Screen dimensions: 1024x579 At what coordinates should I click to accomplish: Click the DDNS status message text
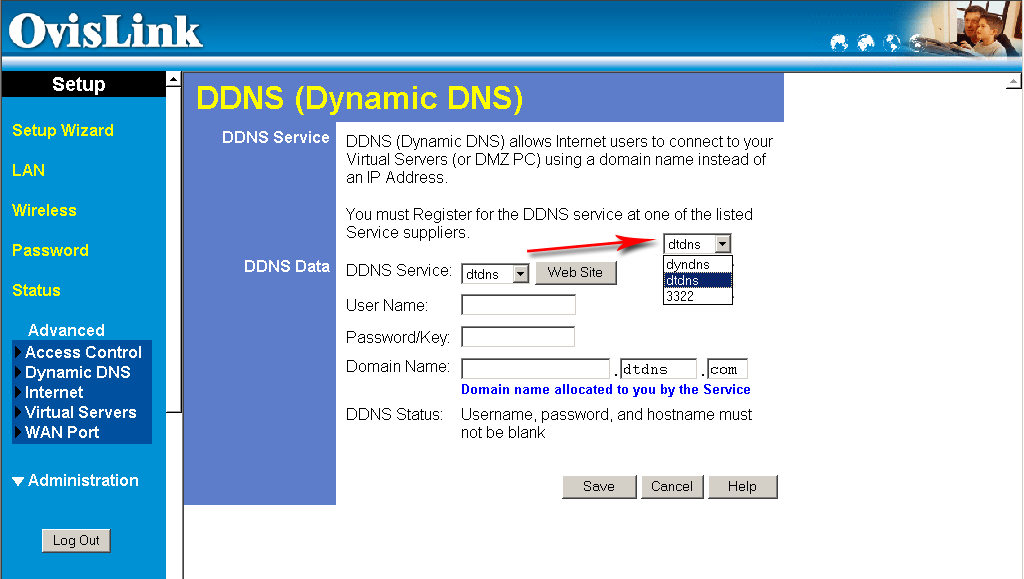point(607,423)
